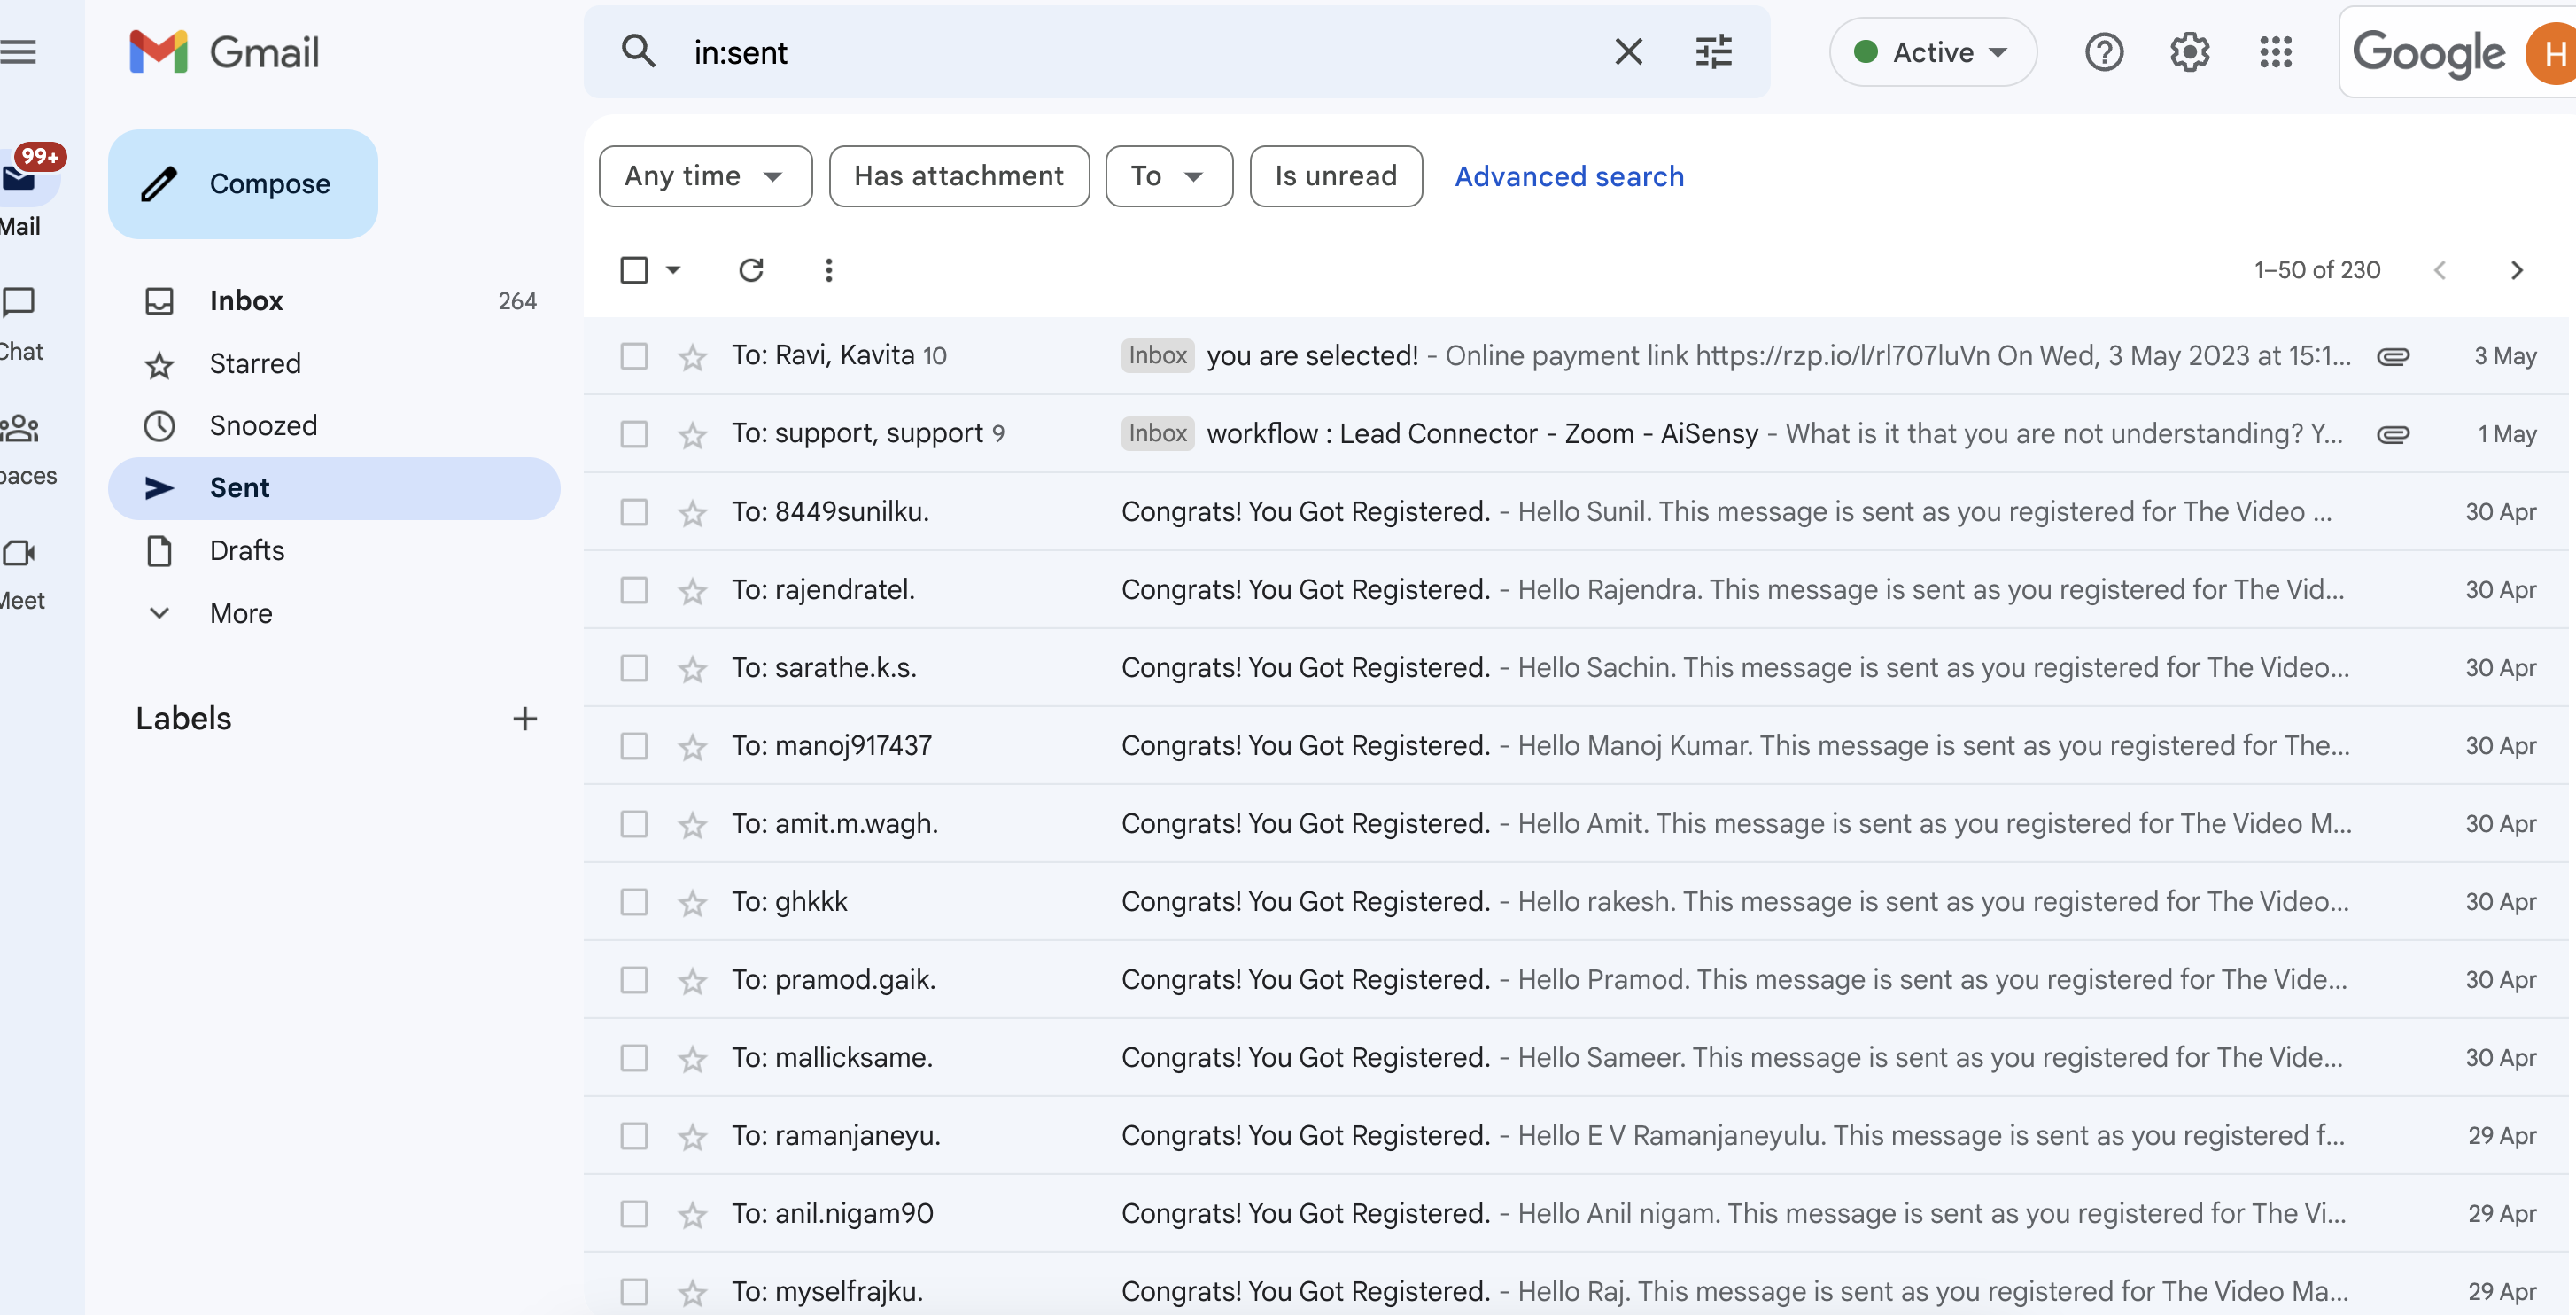Open the 'Hello Sunil' registration email
Screen dimensions: 2576x1315
(x=1576, y=512)
